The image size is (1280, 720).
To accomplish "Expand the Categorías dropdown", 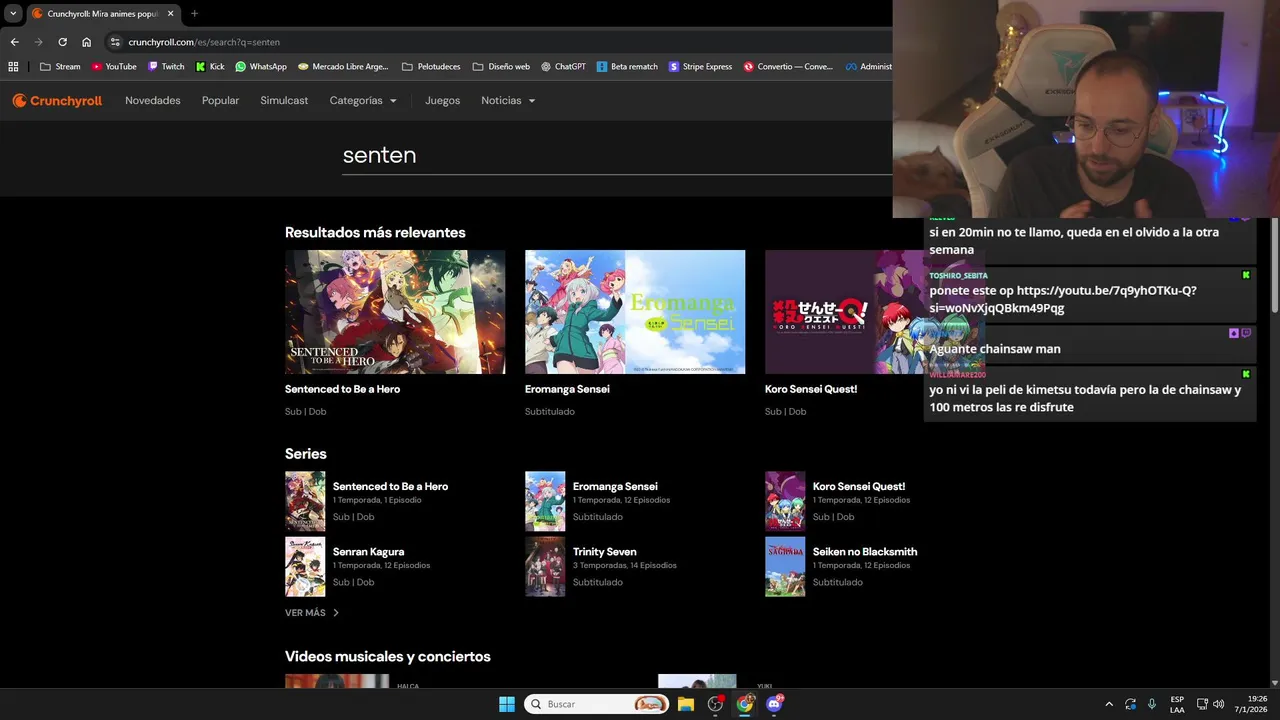I will coord(363,101).
